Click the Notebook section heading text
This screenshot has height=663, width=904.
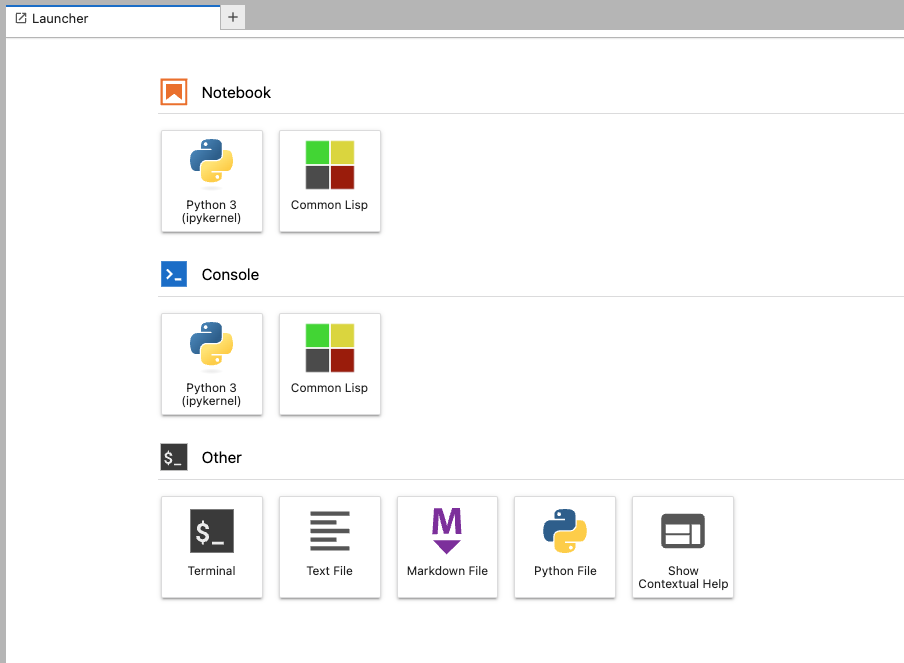click(236, 93)
